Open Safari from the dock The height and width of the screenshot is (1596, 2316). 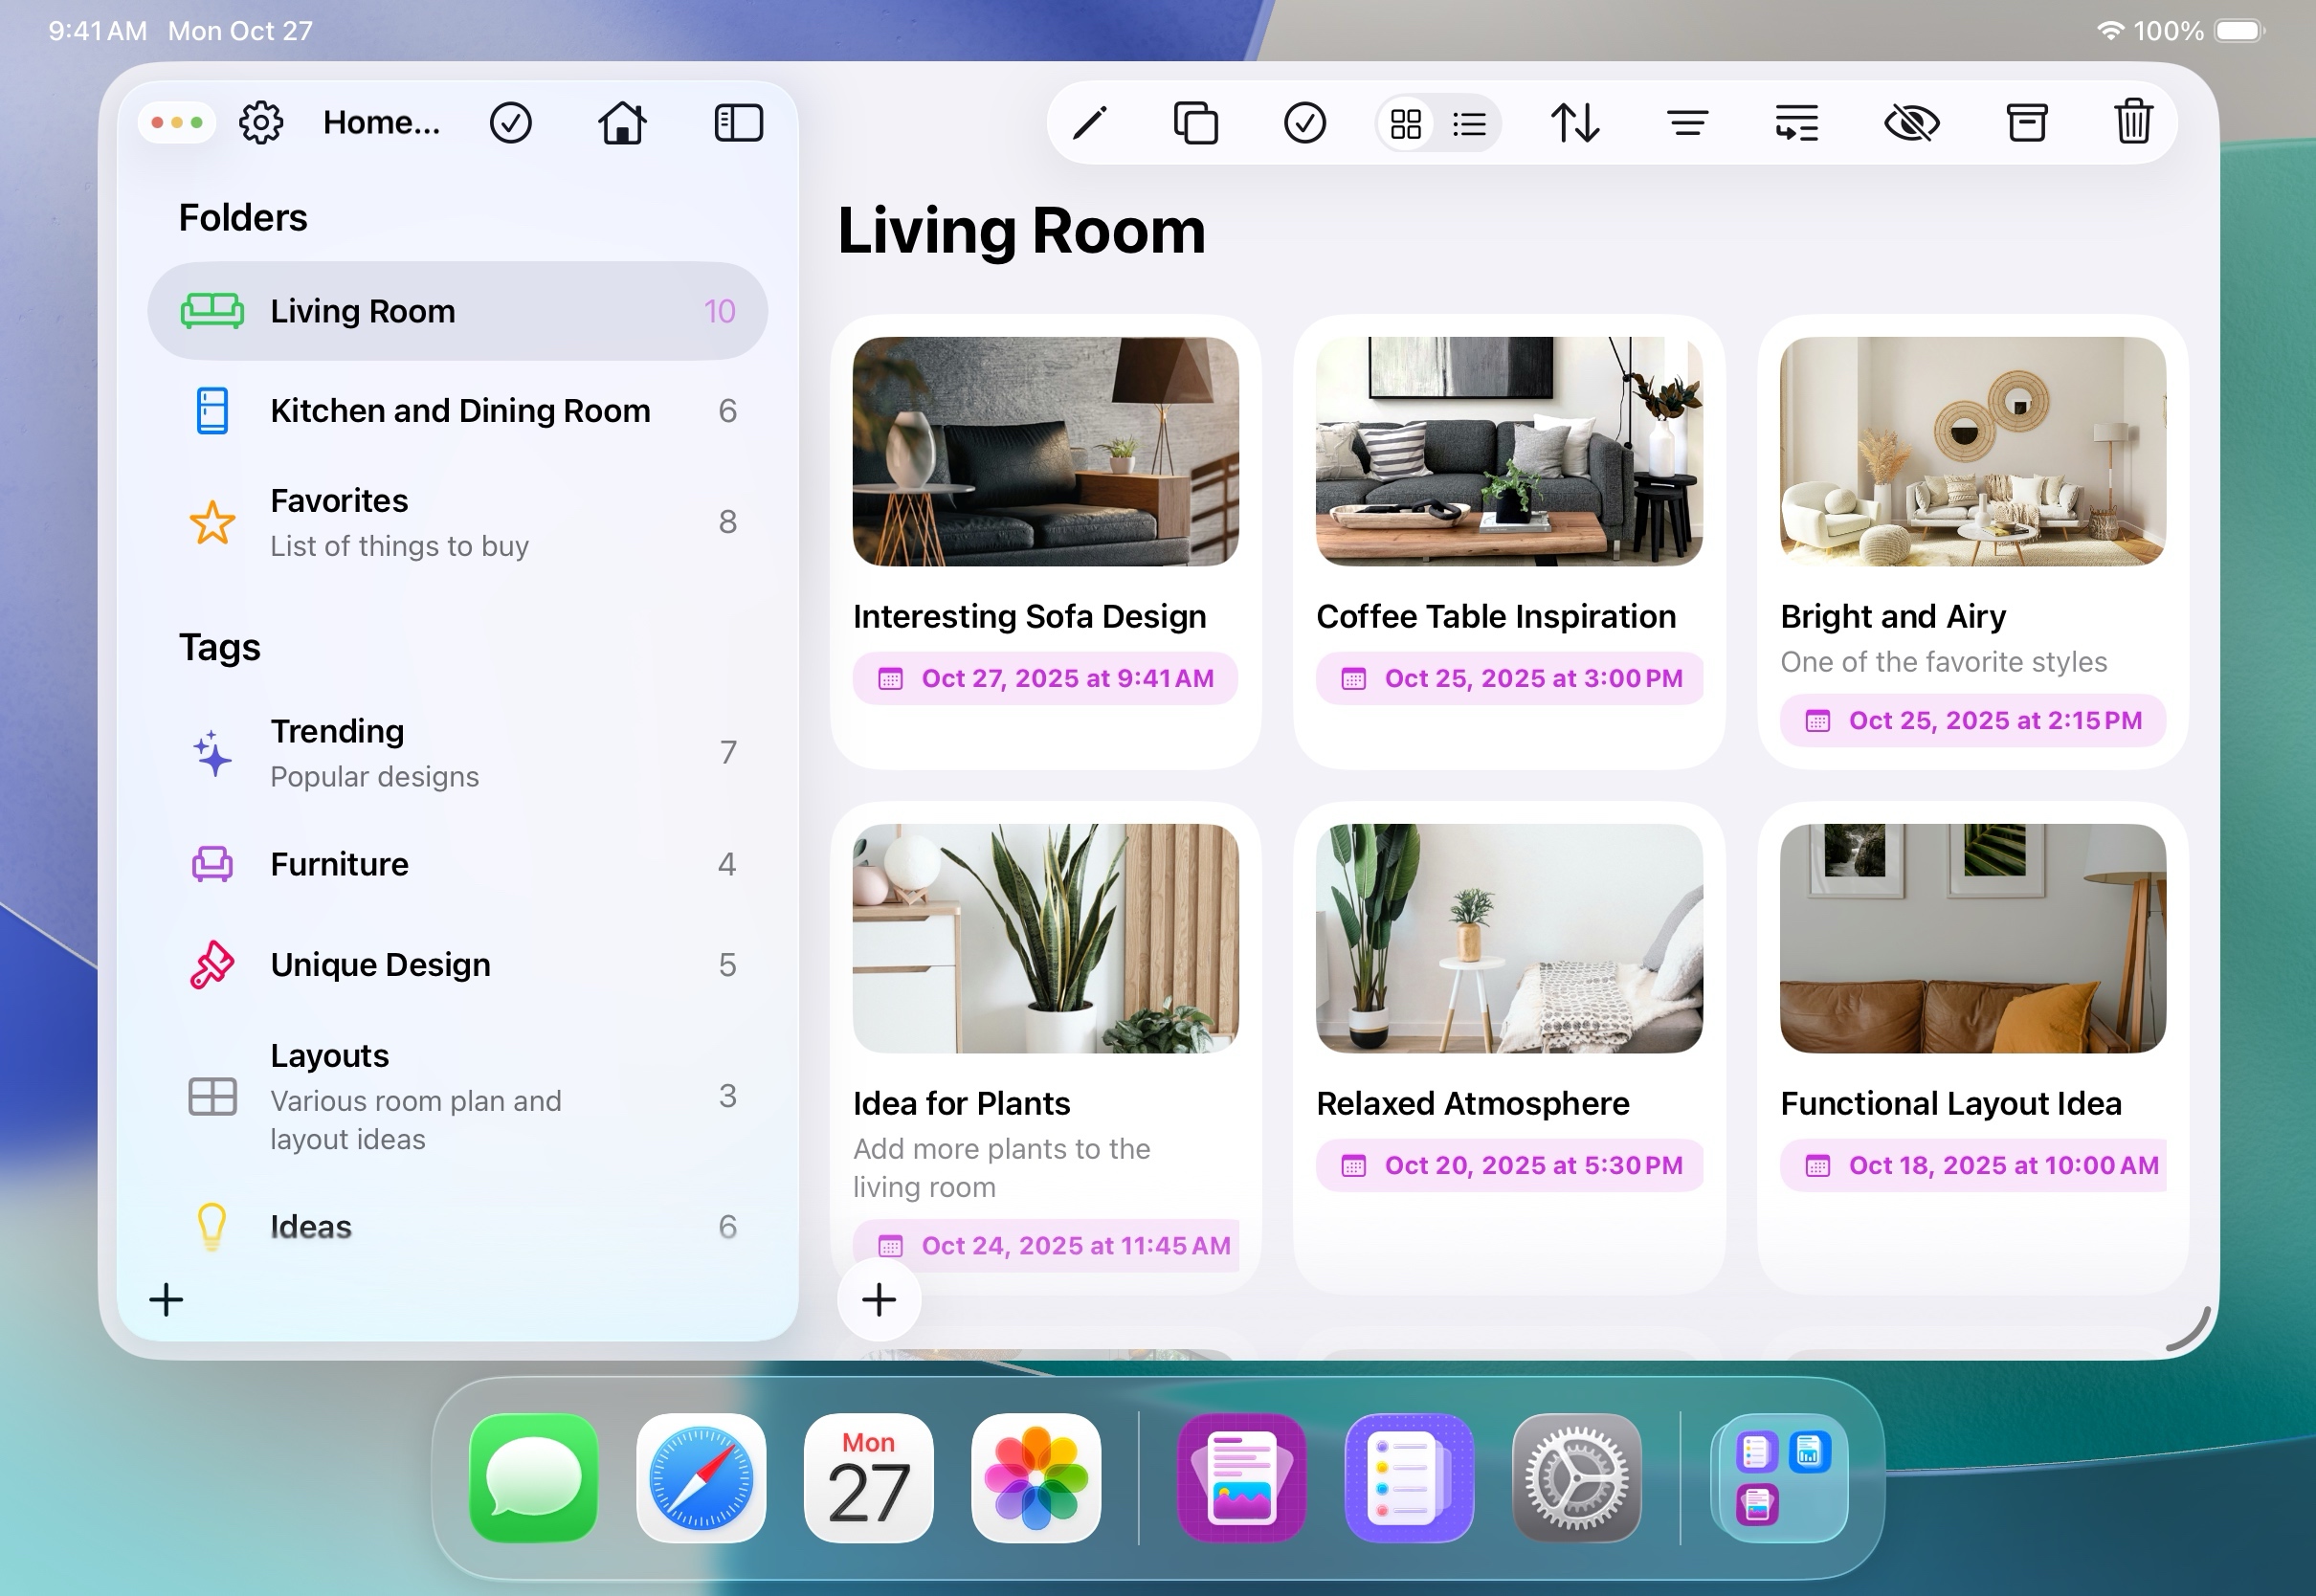click(701, 1478)
